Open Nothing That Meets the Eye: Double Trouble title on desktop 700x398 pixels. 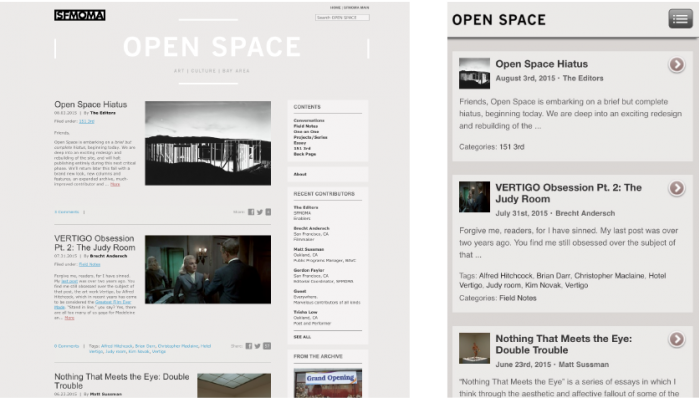(122, 381)
